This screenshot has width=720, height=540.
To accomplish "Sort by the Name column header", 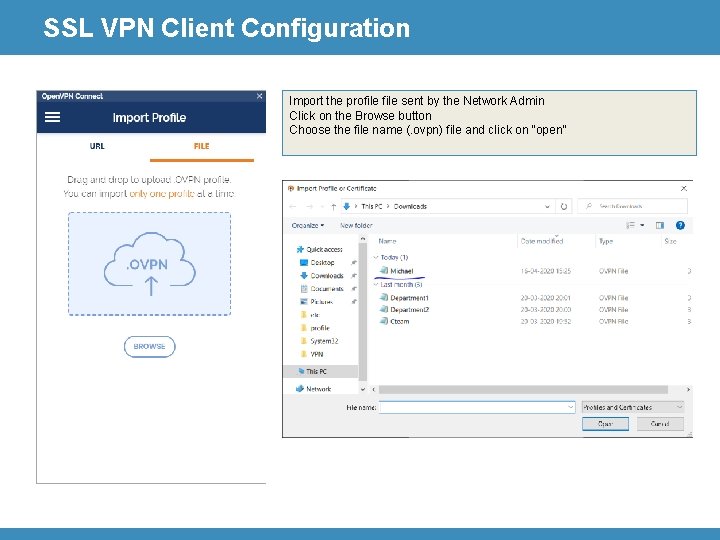I will [x=387, y=241].
